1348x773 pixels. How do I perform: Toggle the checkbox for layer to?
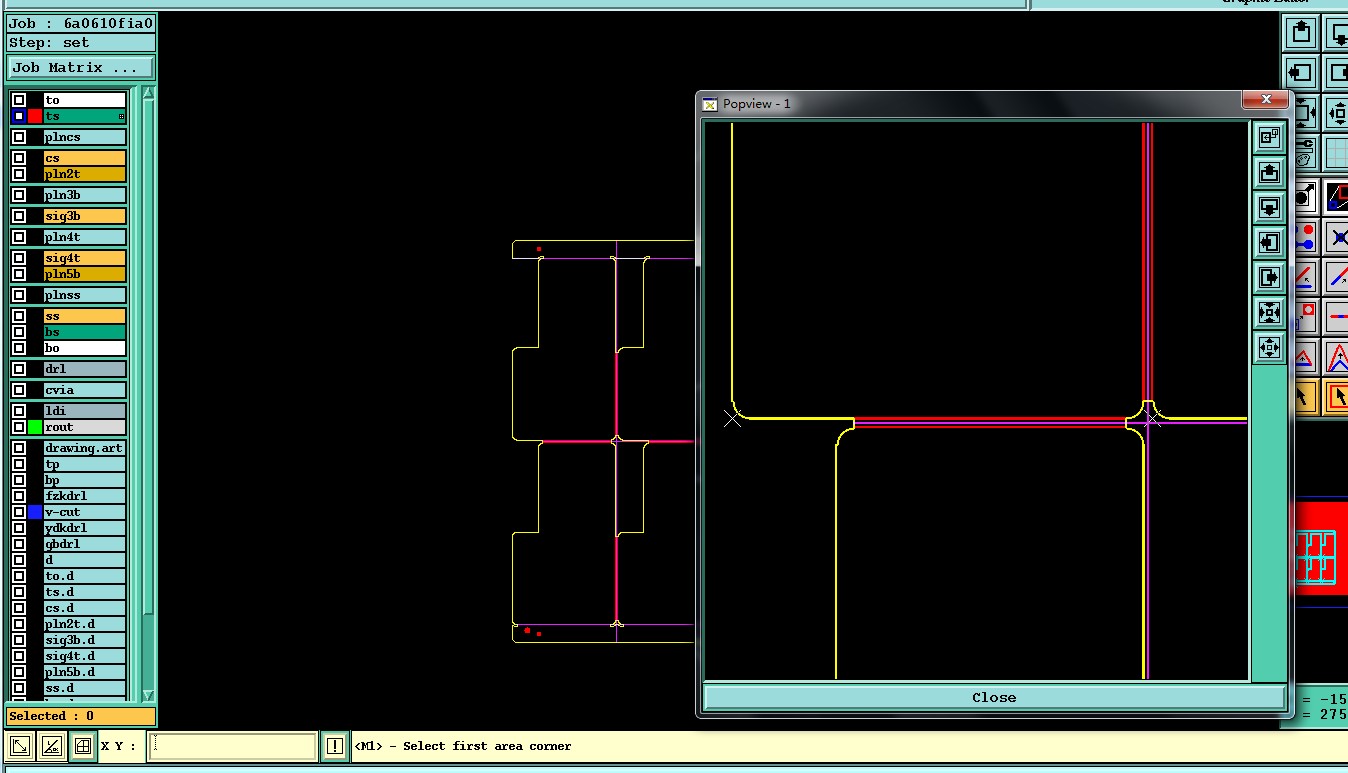(x=19, y=100)
